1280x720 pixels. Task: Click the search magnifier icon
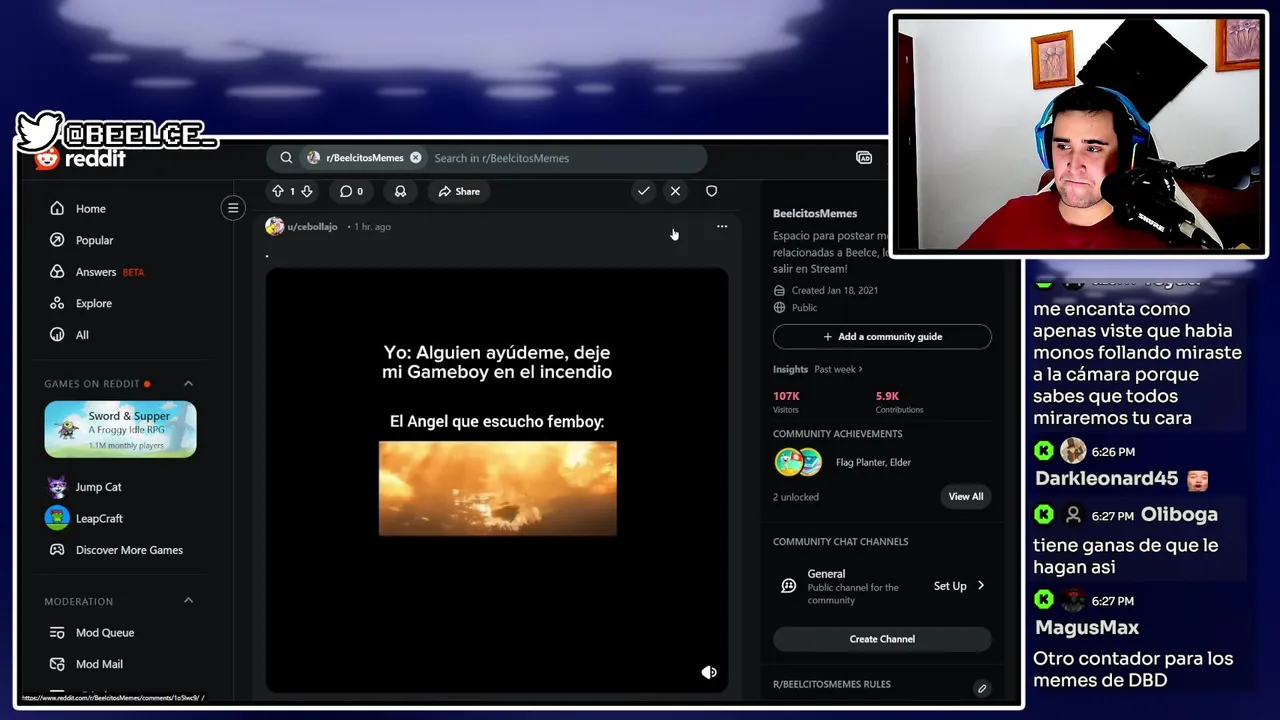click(x=286, y=158)
